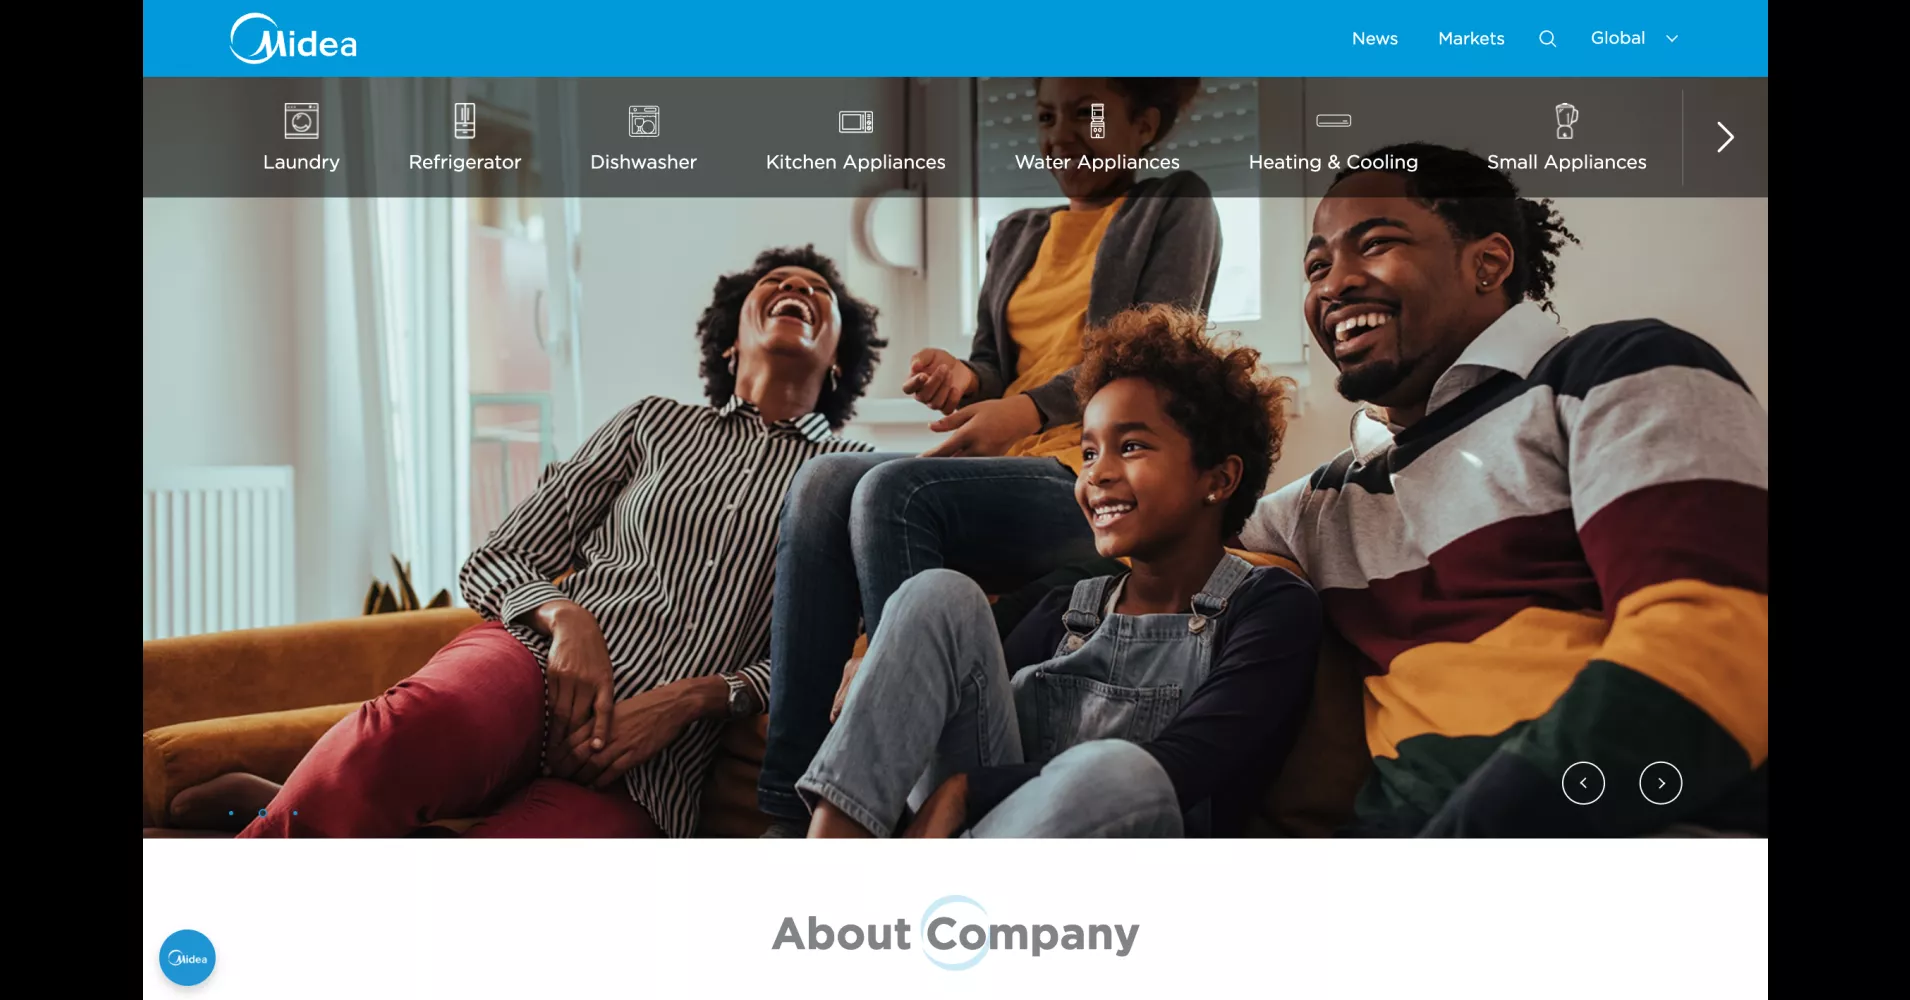Go to previous hero banner slide

click(1583, 783)
